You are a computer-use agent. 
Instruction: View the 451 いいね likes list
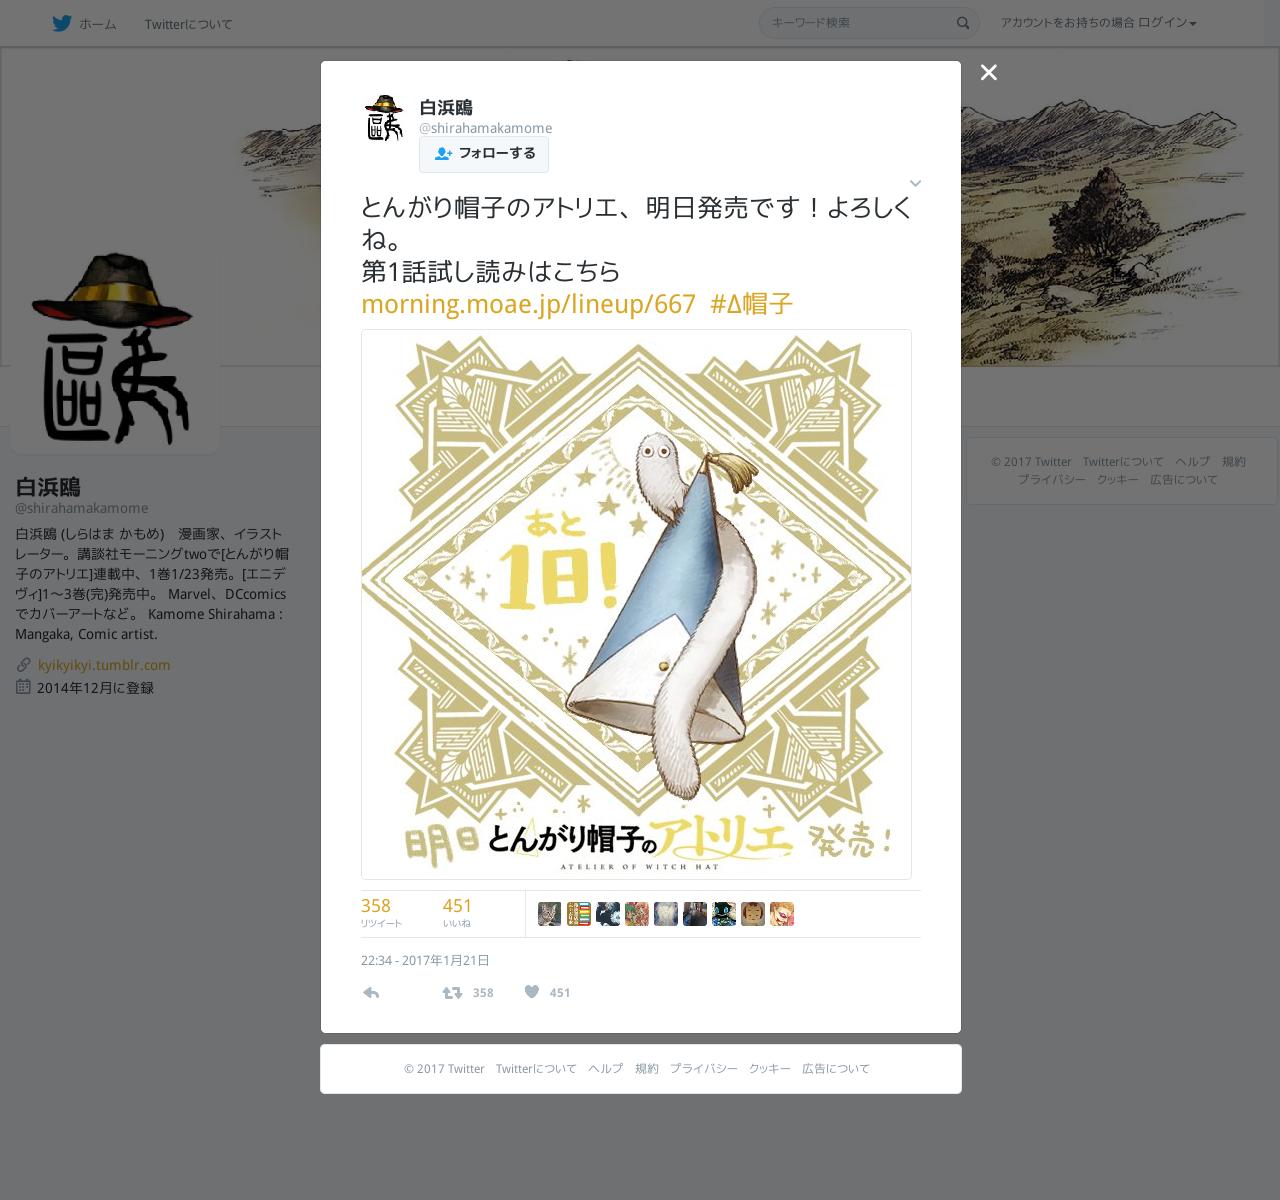pos(457,912)
